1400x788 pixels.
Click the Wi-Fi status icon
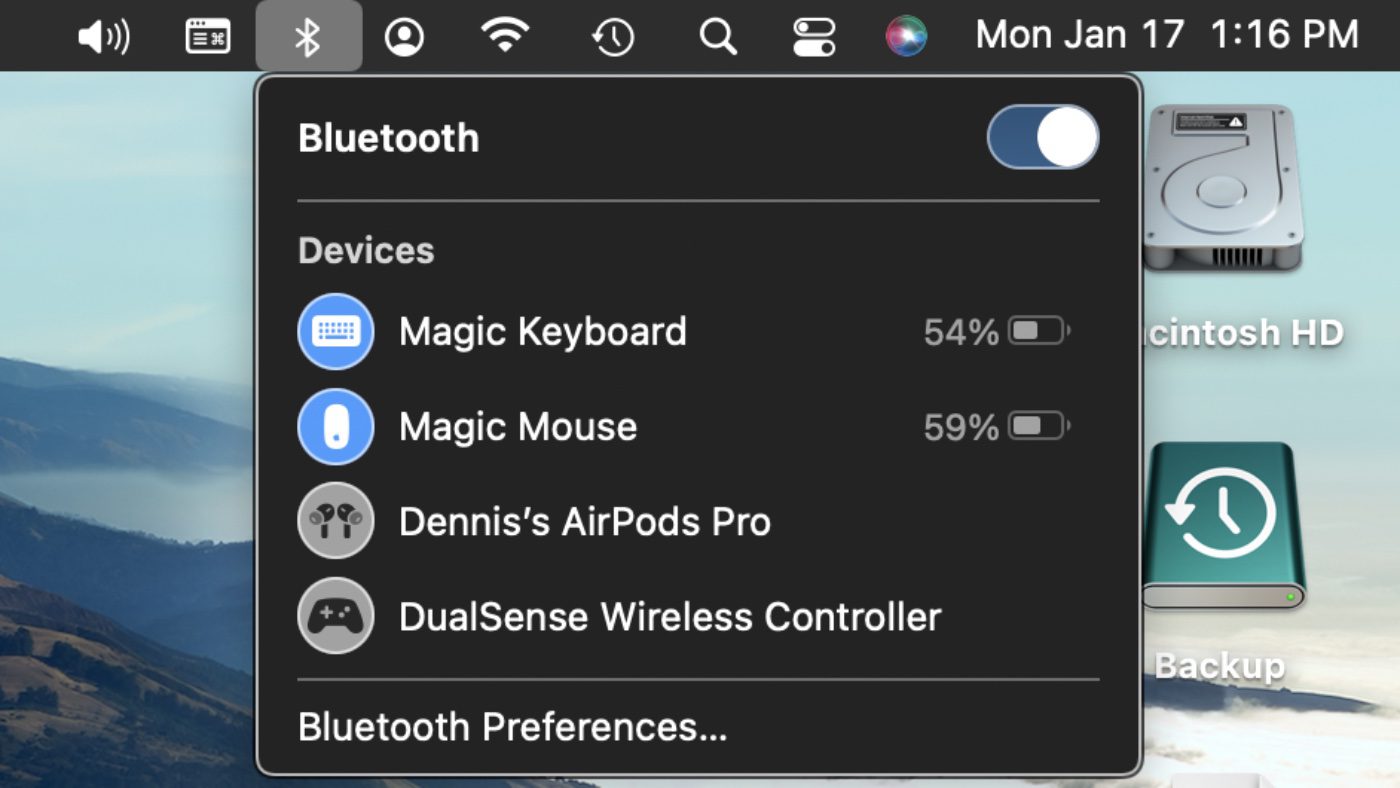(505, 37)
